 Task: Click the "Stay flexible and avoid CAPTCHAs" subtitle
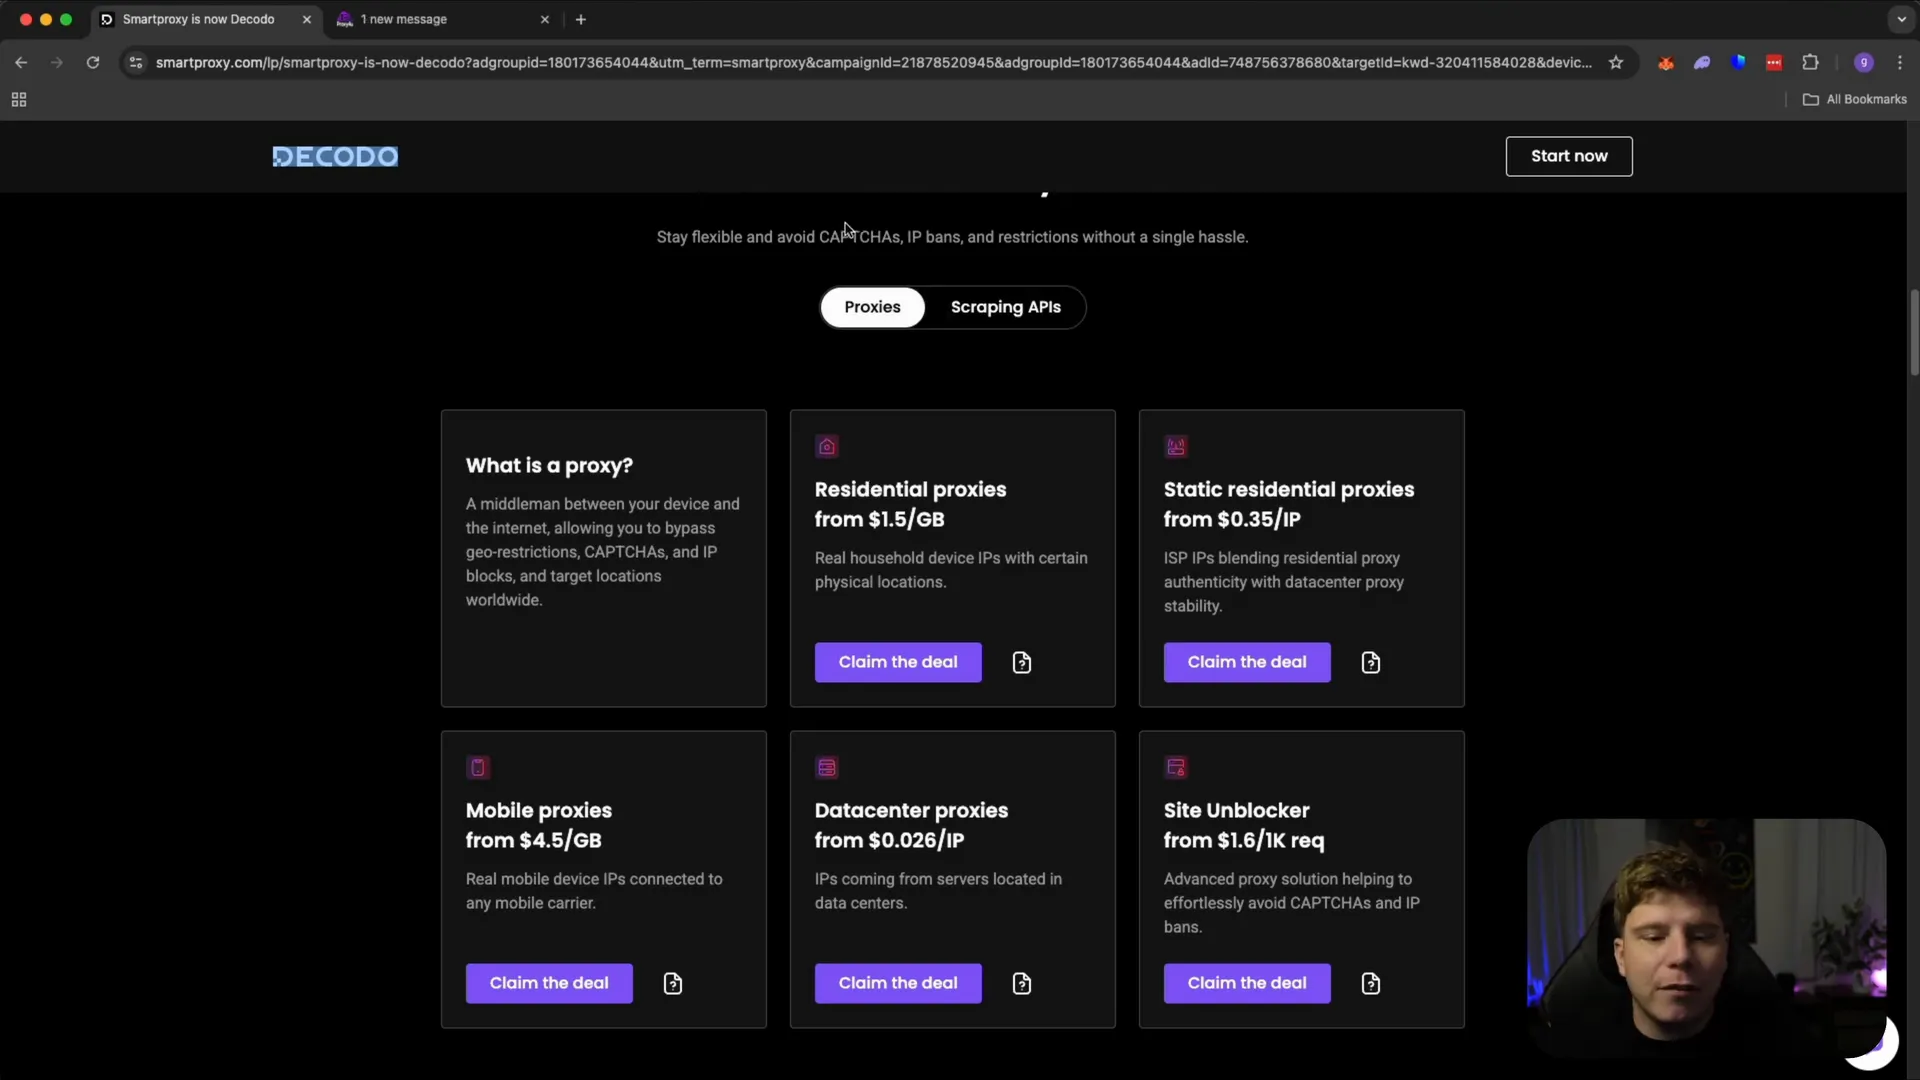click(x=952, y=237)
